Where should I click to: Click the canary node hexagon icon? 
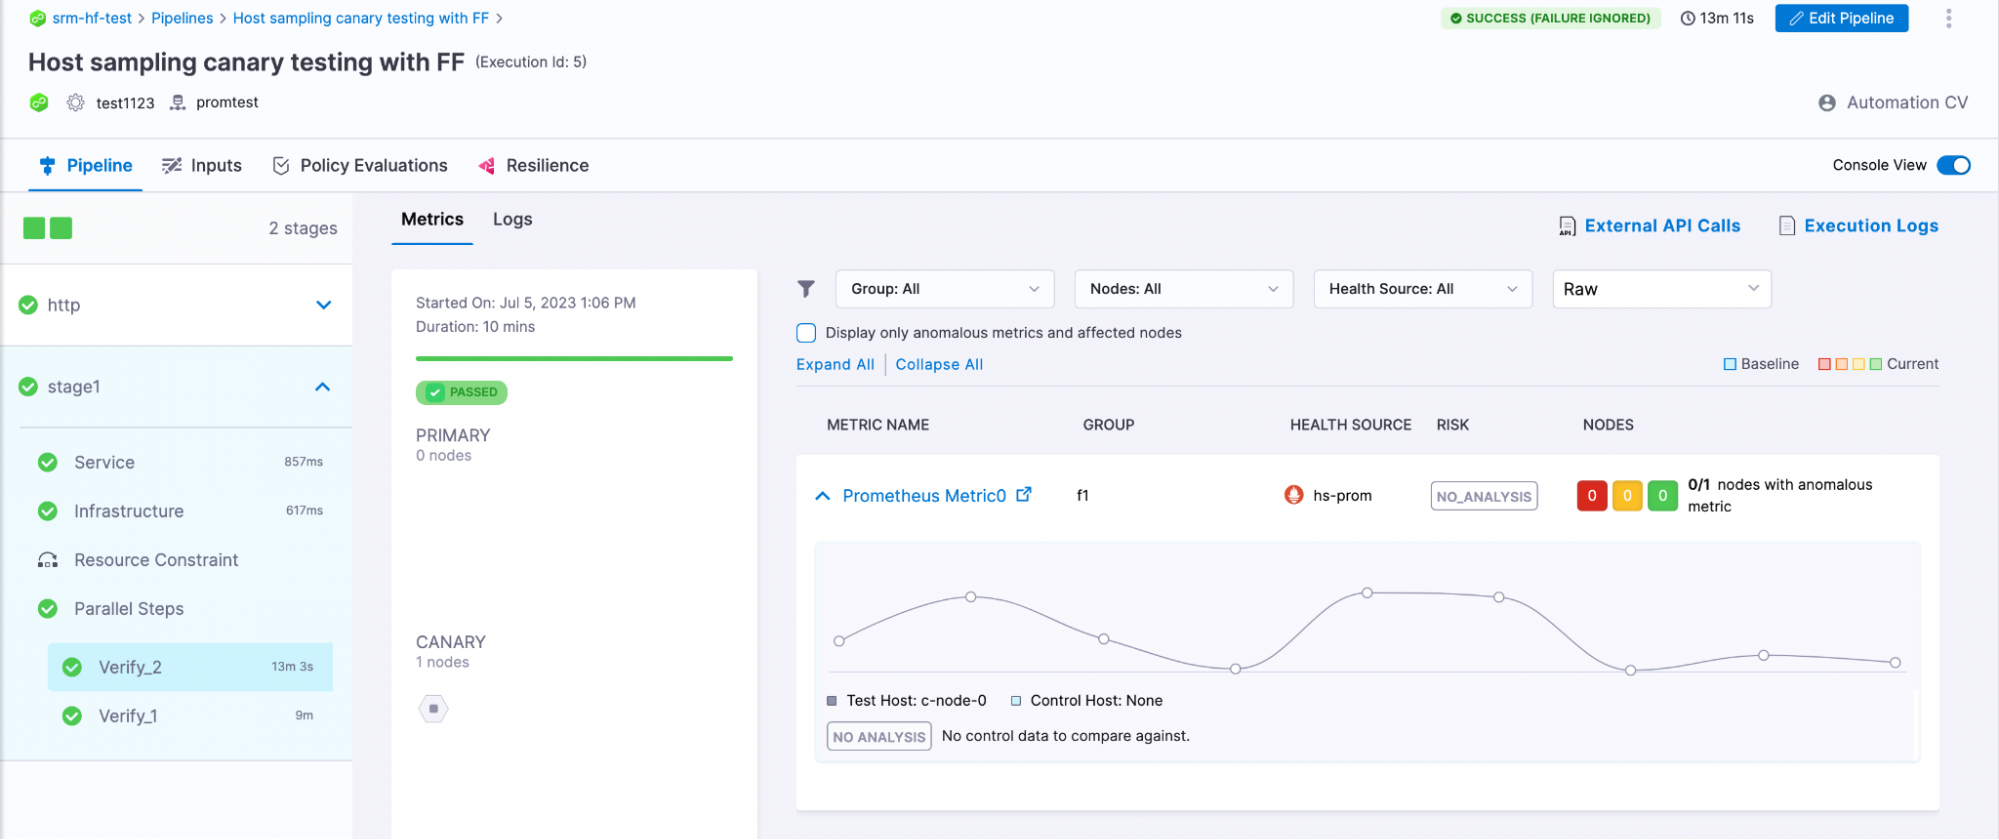click(x=433, y=709)
